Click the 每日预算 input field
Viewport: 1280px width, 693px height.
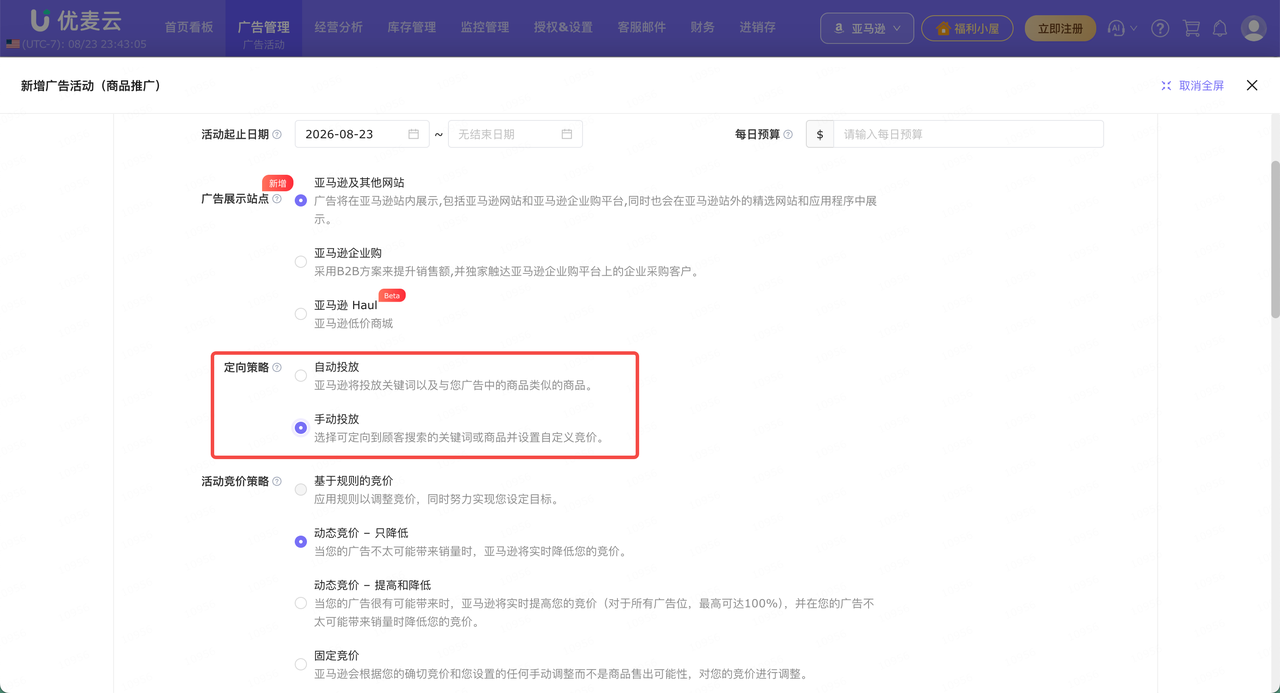tap(969, 134)
